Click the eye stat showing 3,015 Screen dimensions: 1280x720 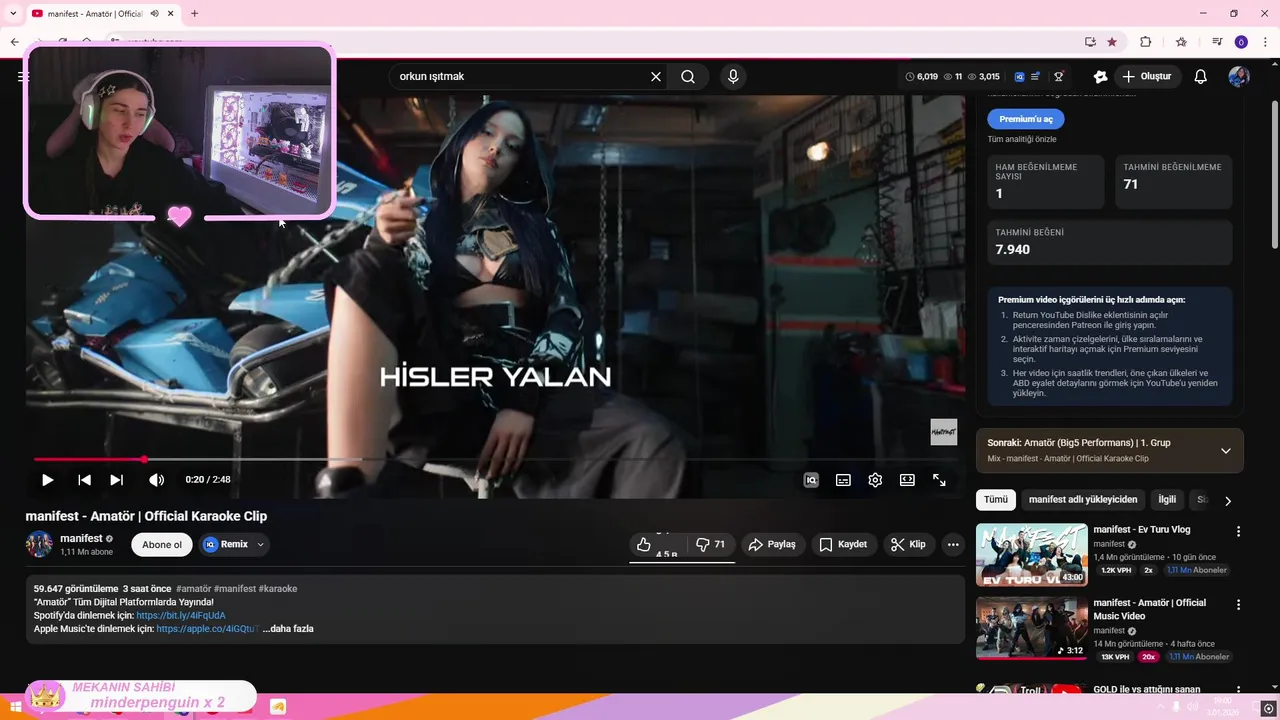[983, 76]
